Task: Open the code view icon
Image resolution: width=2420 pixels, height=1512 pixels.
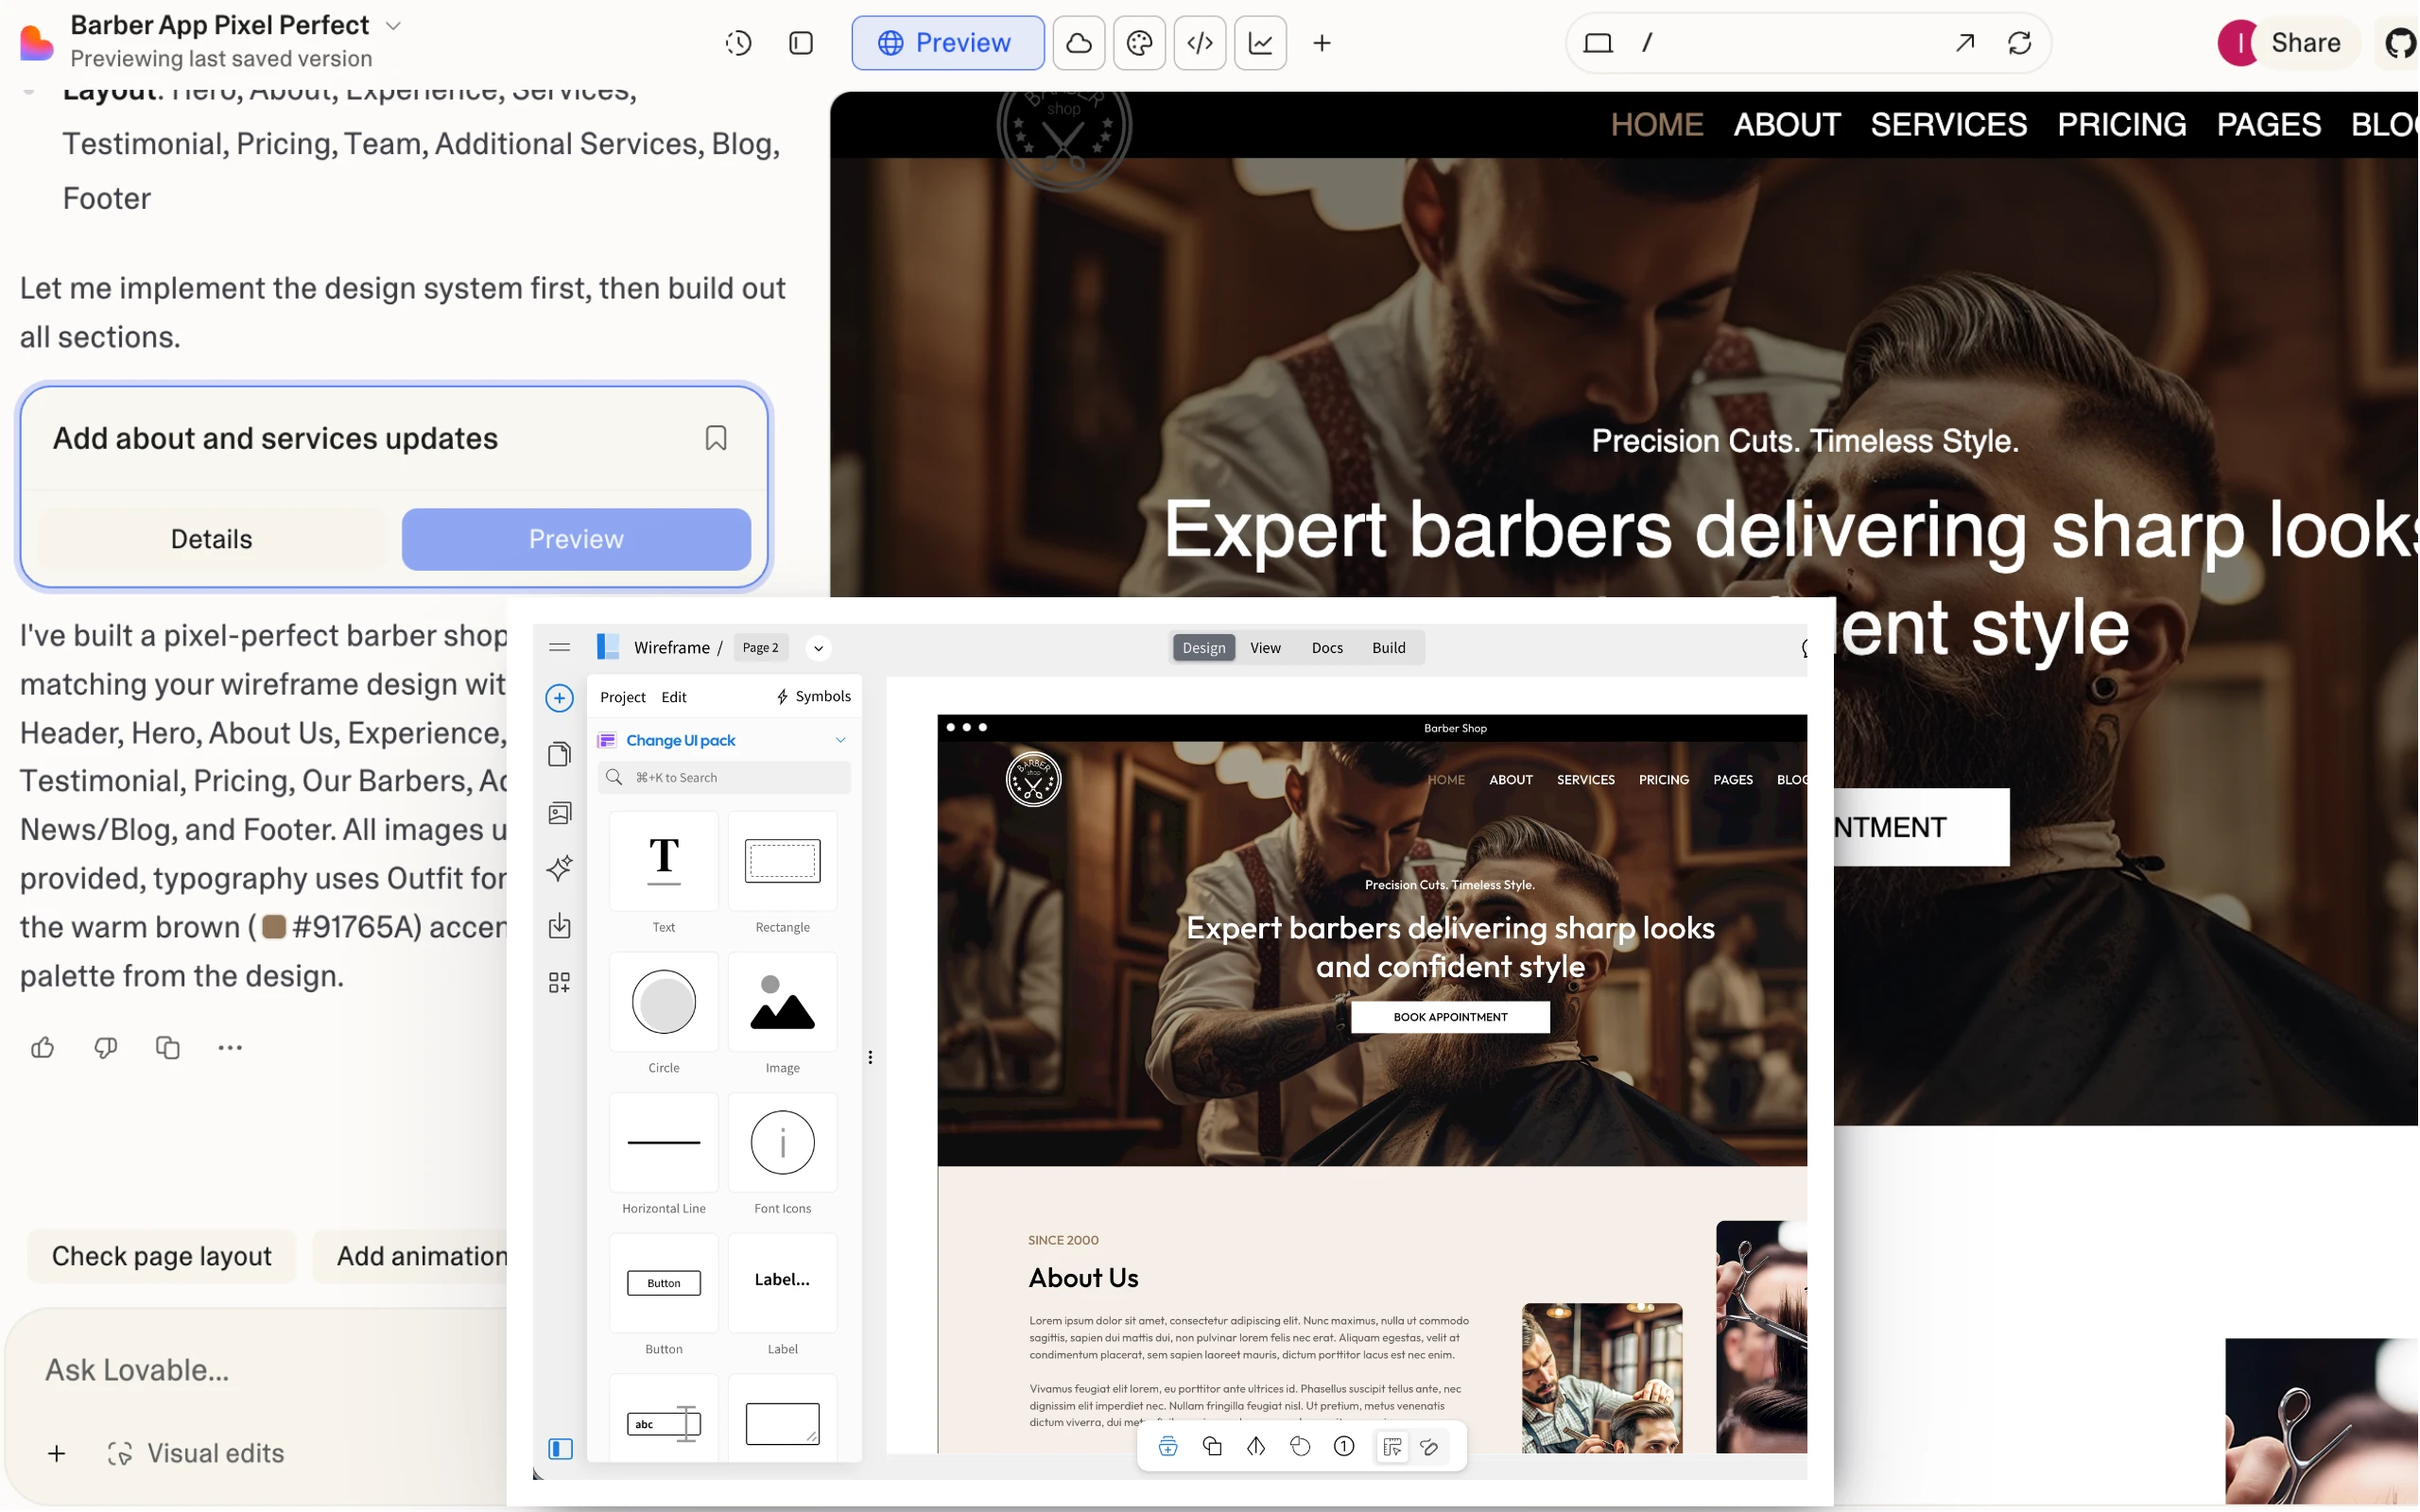Action: coord(1199,43)
